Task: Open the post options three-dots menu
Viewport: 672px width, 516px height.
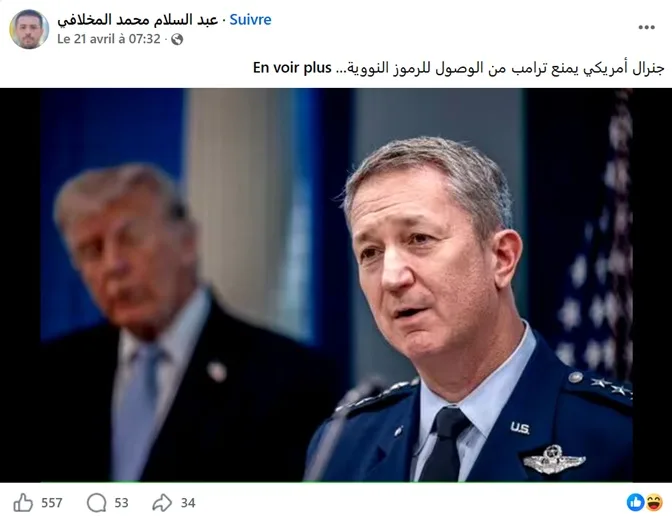Action: pos(646,27)
